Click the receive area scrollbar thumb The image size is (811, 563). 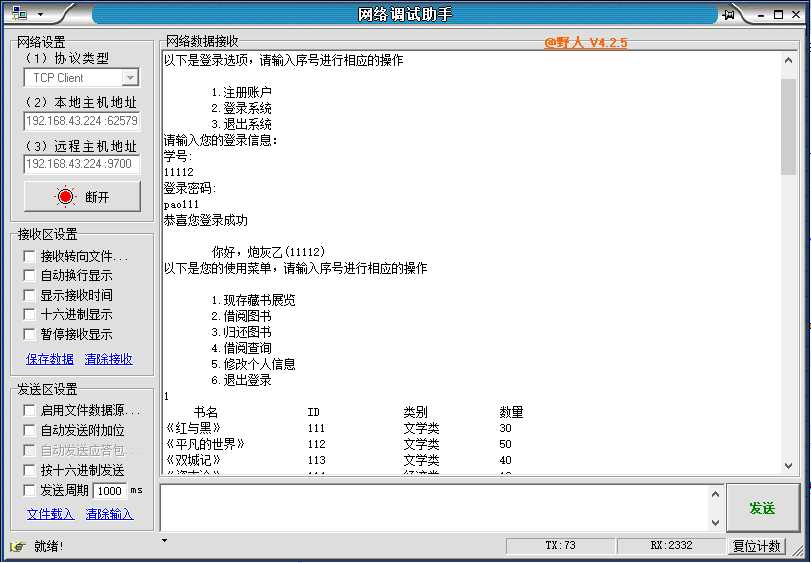(x=788, y=127)
